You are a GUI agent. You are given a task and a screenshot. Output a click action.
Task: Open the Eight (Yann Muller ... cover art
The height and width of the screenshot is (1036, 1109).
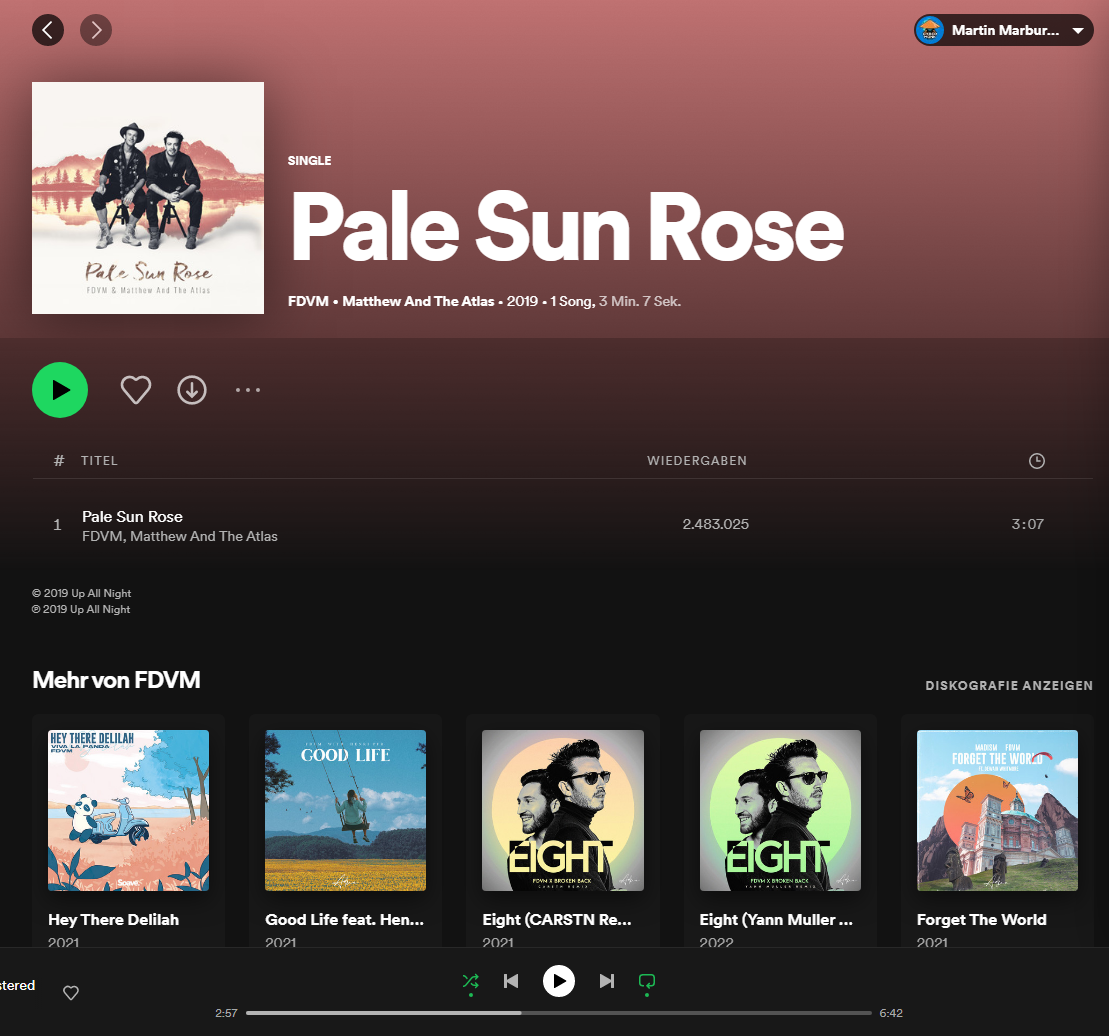(780, 810)
